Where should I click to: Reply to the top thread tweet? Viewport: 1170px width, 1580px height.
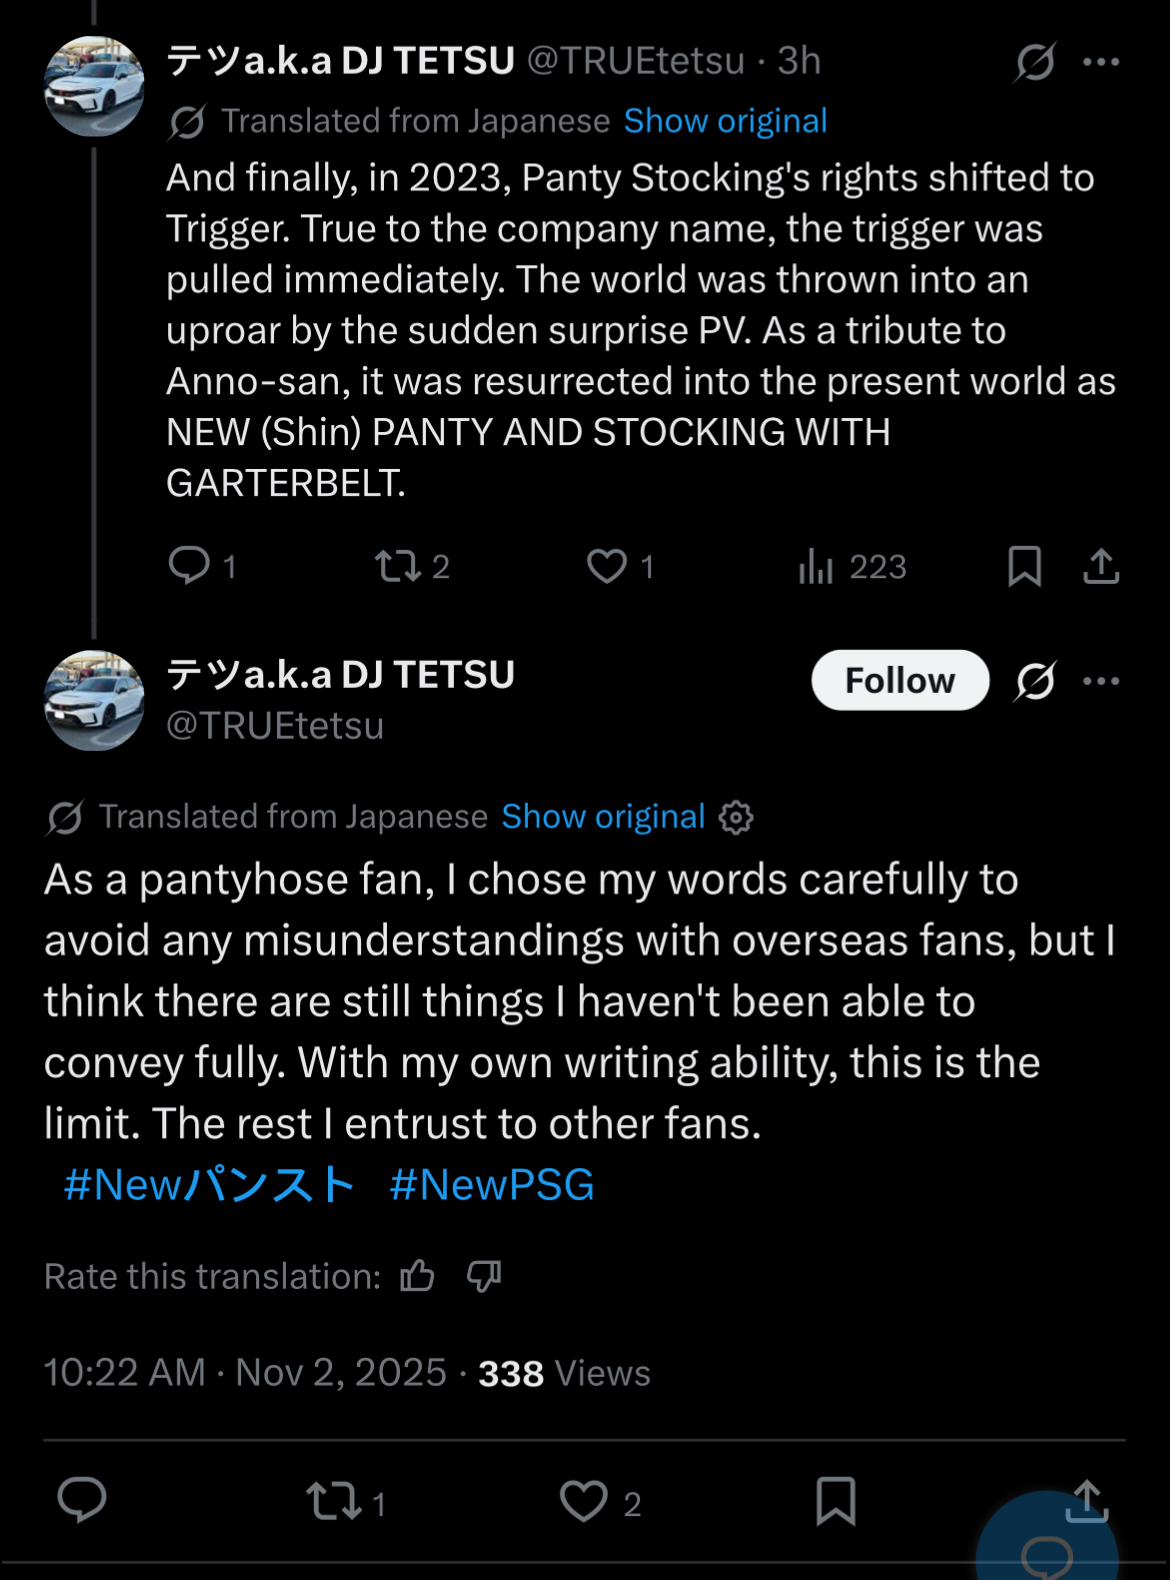click(189, 566)
